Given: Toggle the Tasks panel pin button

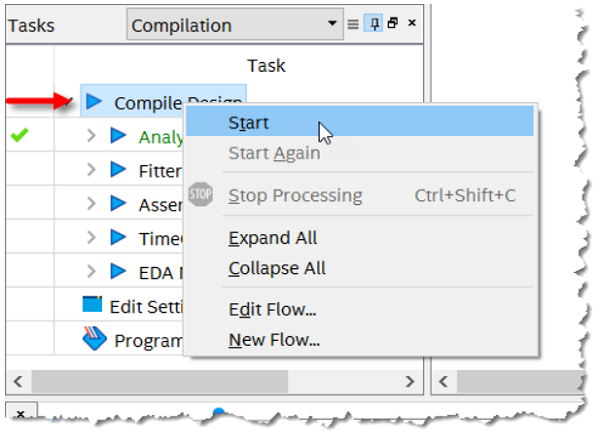Looking at the screenshot, I should coord(373,24).
